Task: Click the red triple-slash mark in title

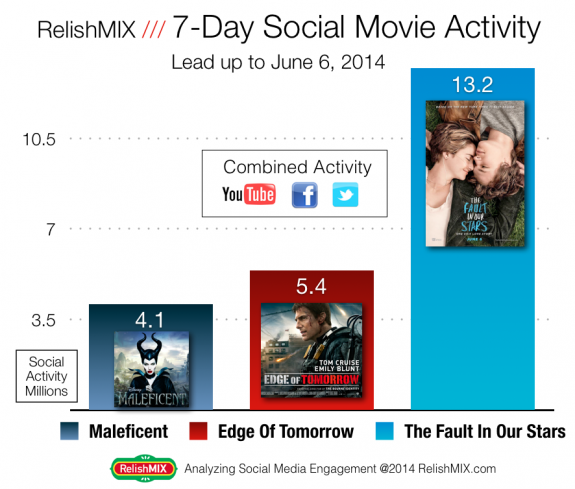Action: click(x=154, y=29)
